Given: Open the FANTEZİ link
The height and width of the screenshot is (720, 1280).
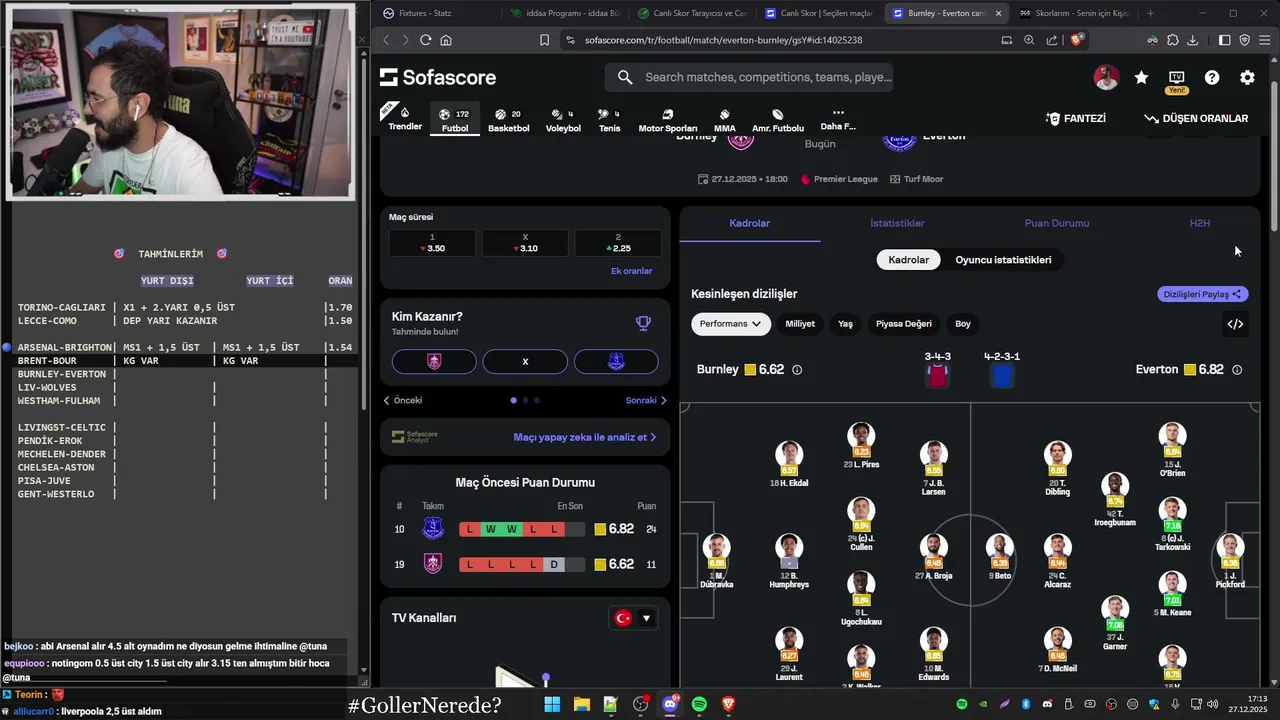Looking at the screenshot, I should point(1076,118).
